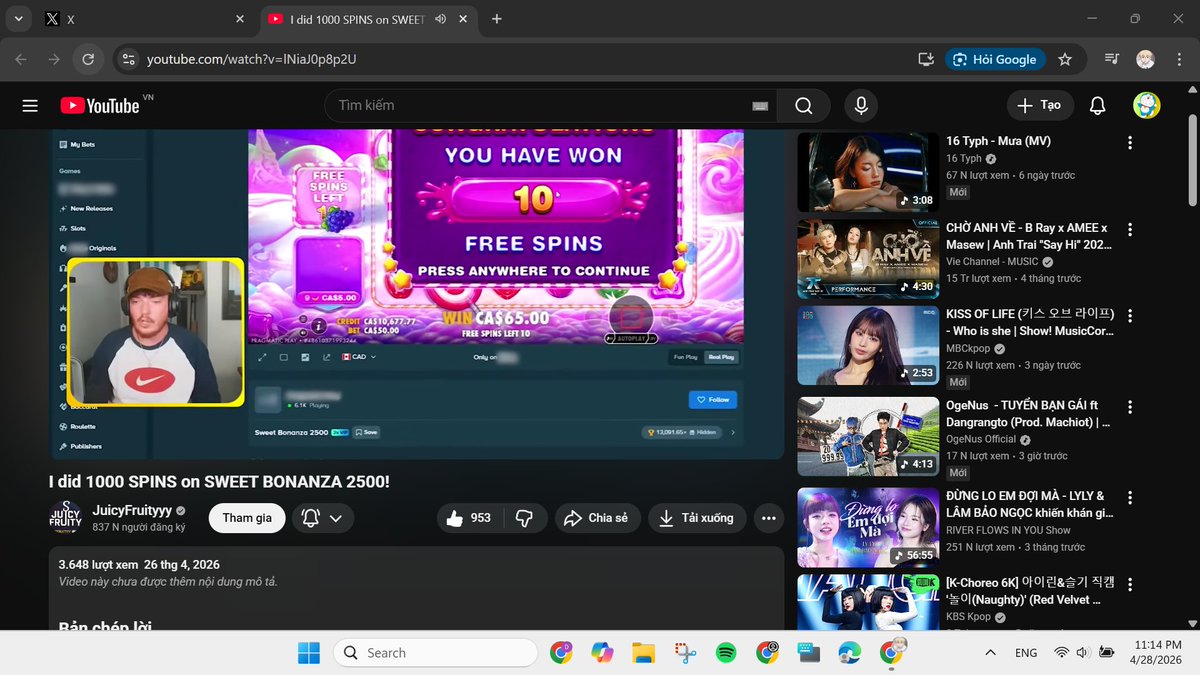Open Copilot from the taskbar
Image resolution: width=1200 pixels, height=675 pixels.
coord(602,653)
